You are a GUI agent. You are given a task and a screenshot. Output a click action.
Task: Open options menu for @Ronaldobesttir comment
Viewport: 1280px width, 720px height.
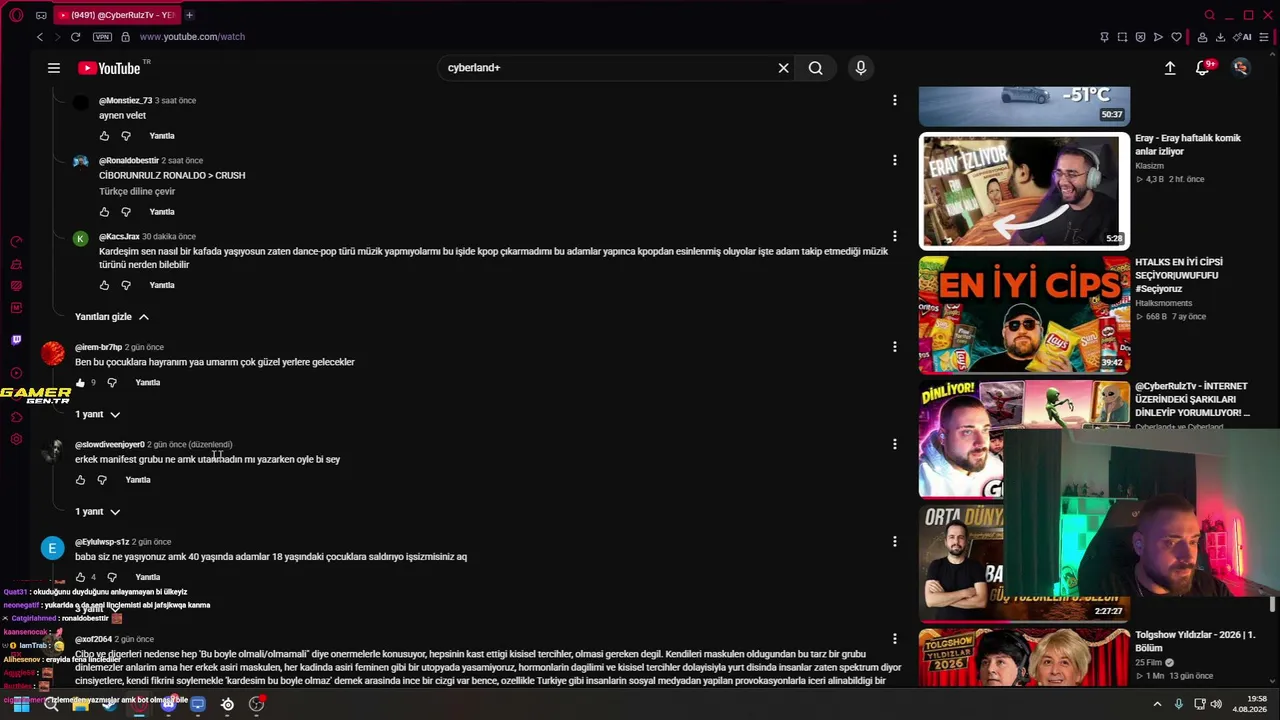pos(895,160)
